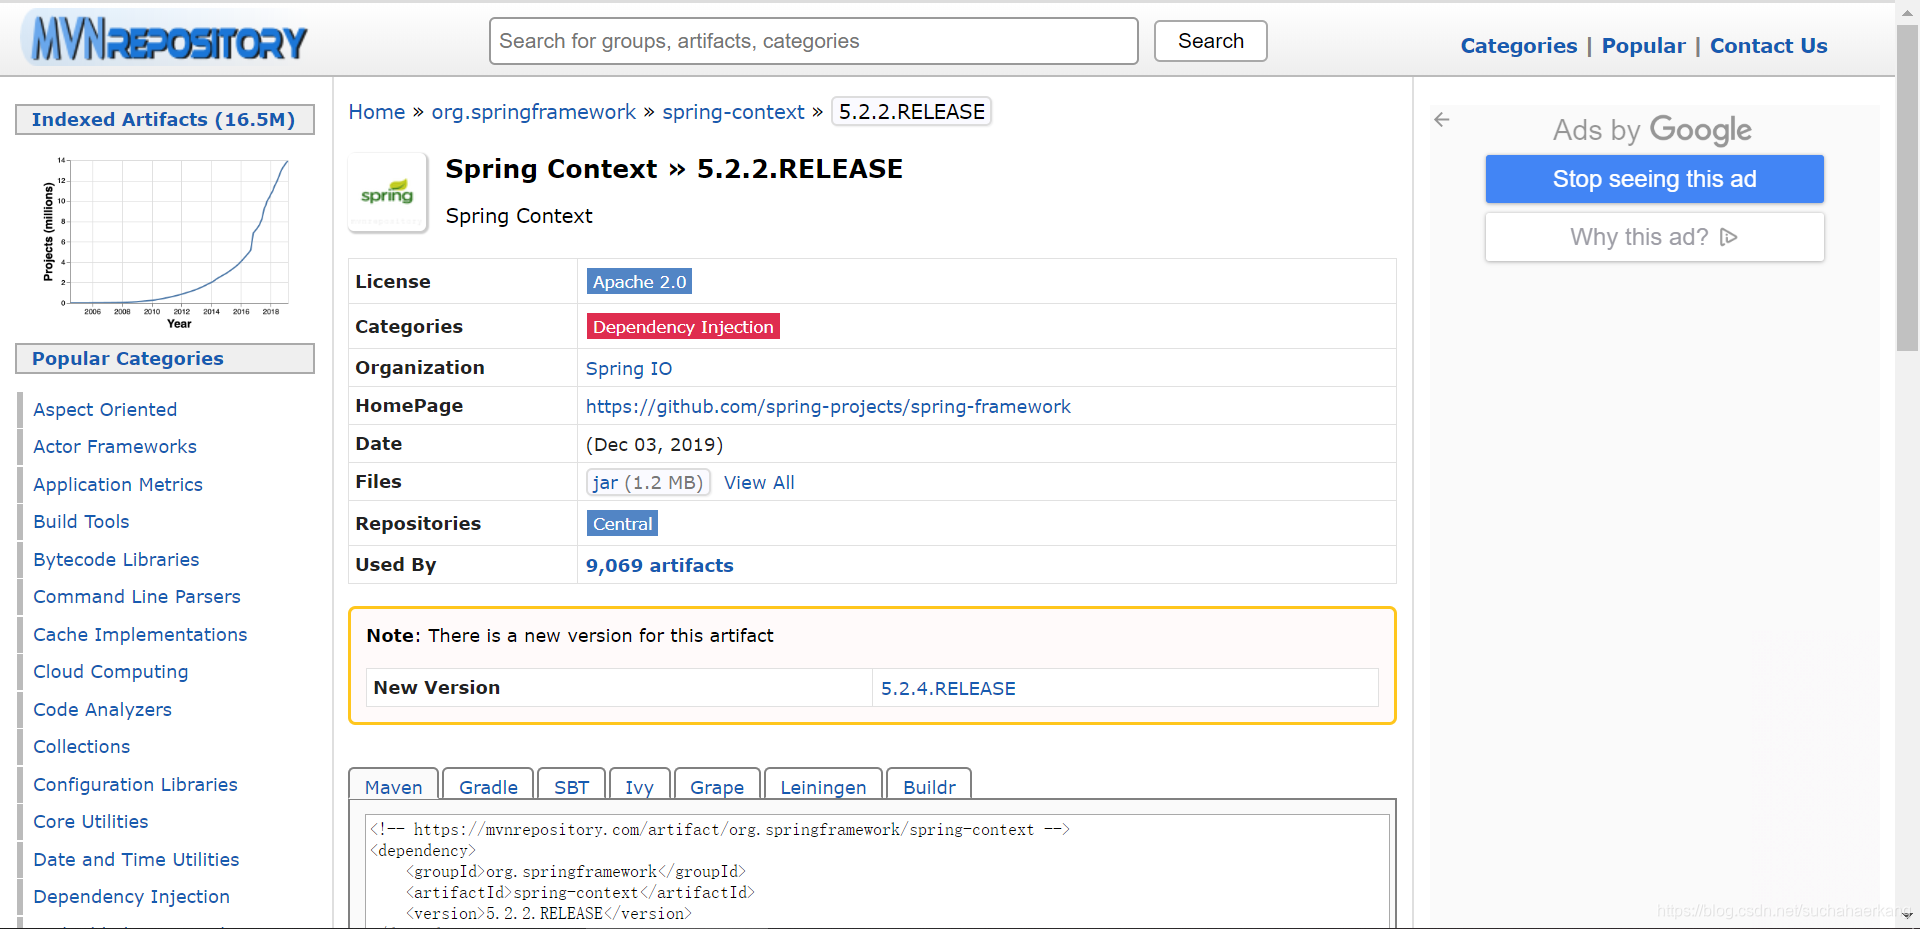
Task: Click the Why this ad info icon
Action: pyautogui.click(x=1729, y=237)
